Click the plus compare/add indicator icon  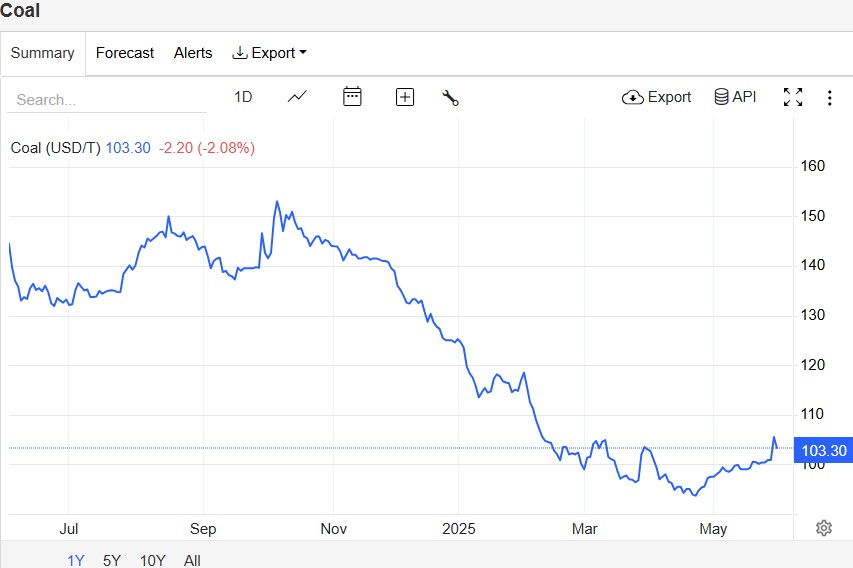point(405,97)
